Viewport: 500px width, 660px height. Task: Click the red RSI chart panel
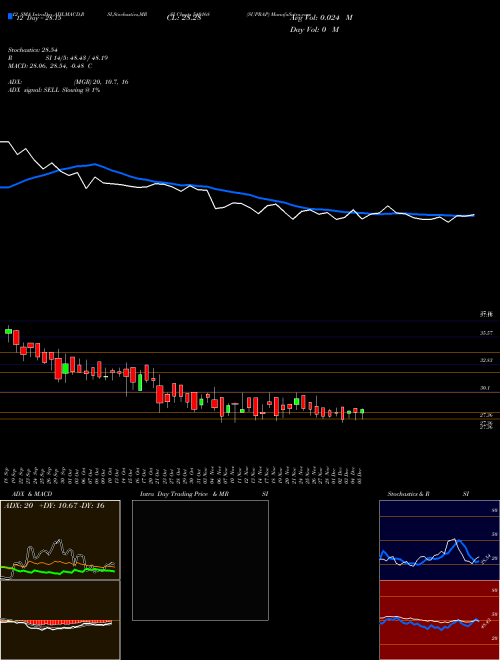tap(439, 620)
